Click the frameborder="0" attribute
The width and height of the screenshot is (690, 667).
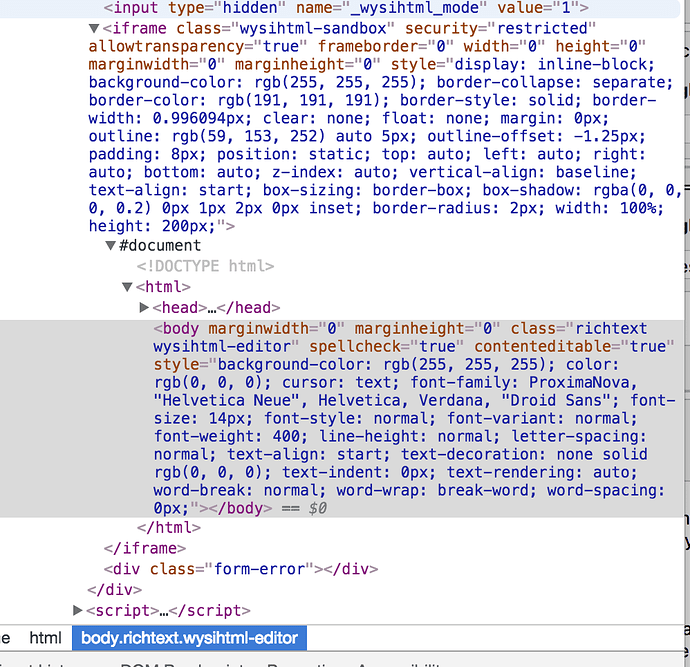[385, 47]
